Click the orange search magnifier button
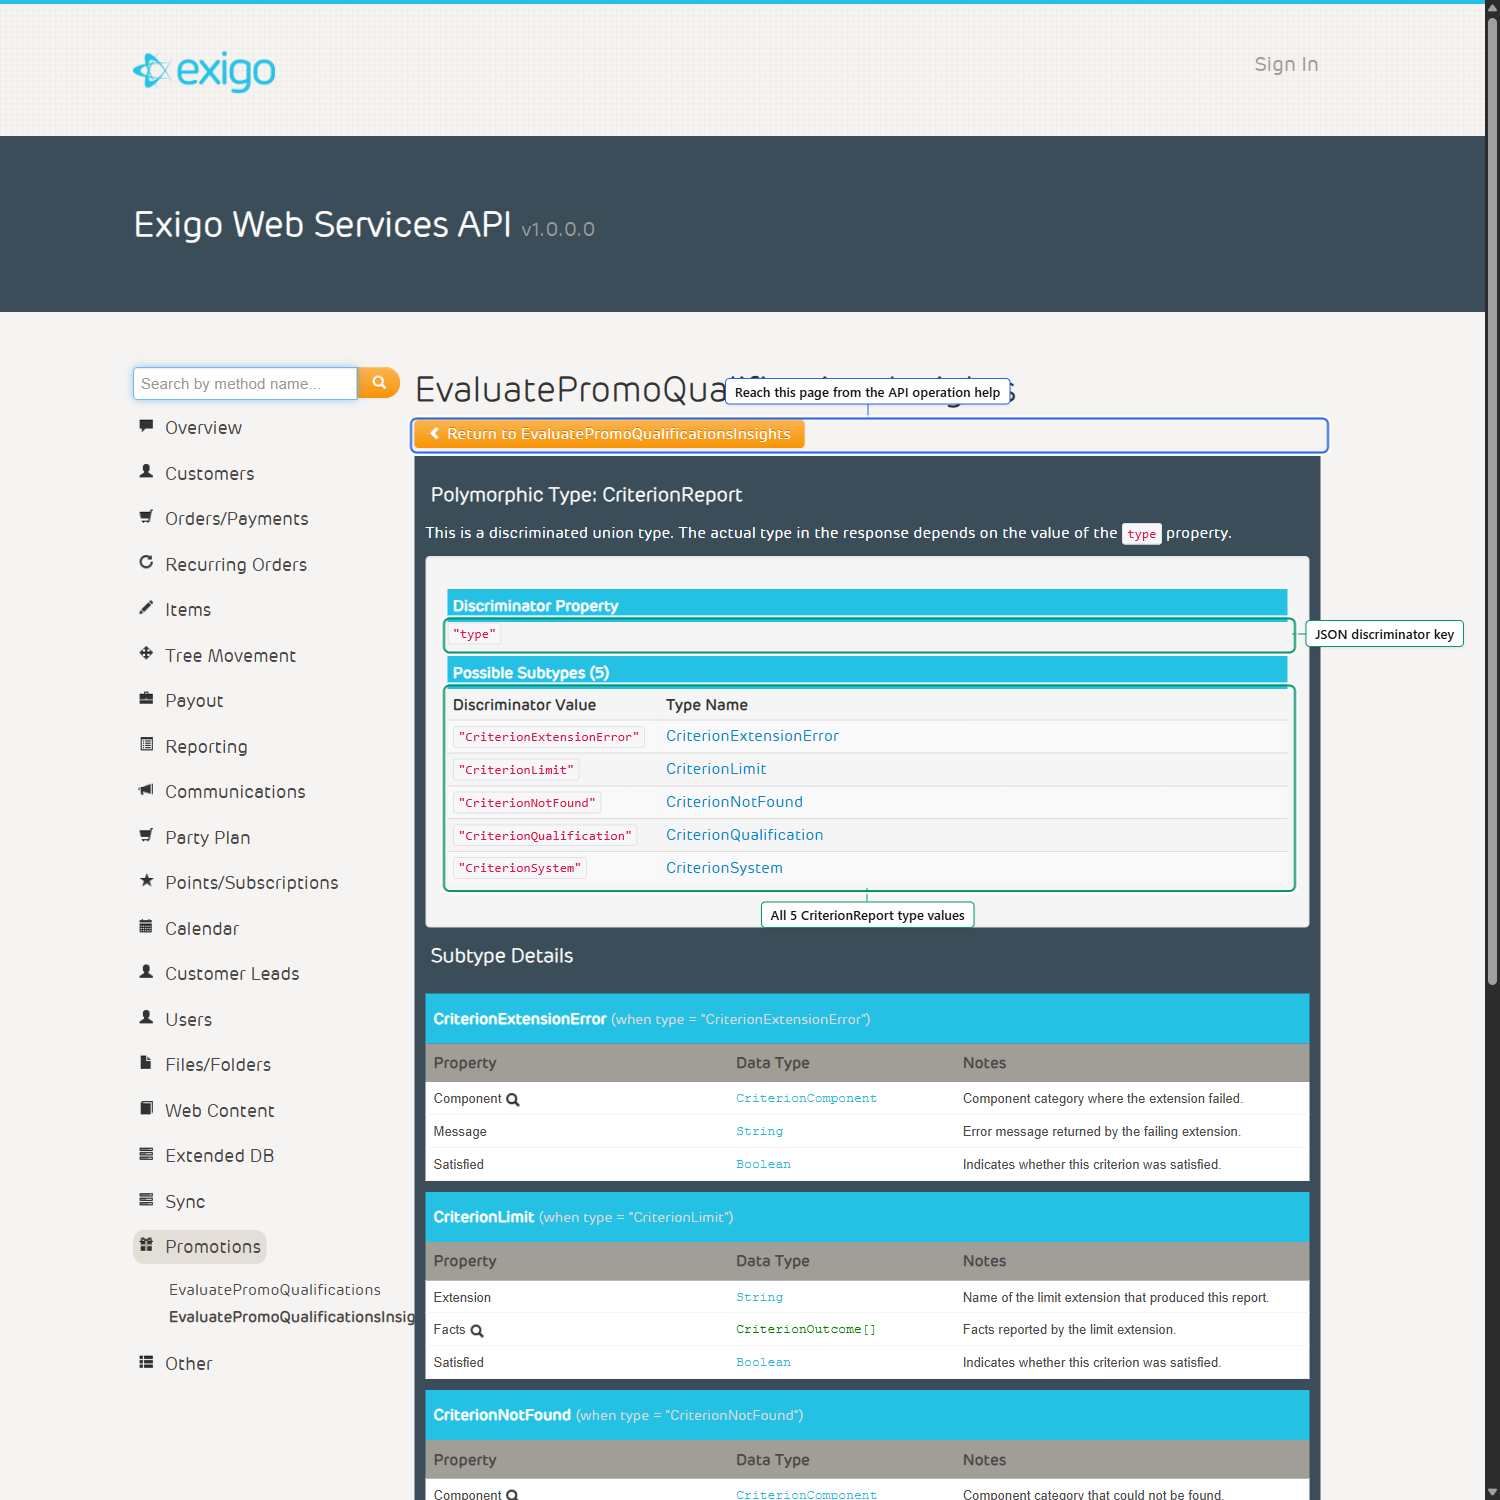 pyautogui.click(x=379, y=383)
